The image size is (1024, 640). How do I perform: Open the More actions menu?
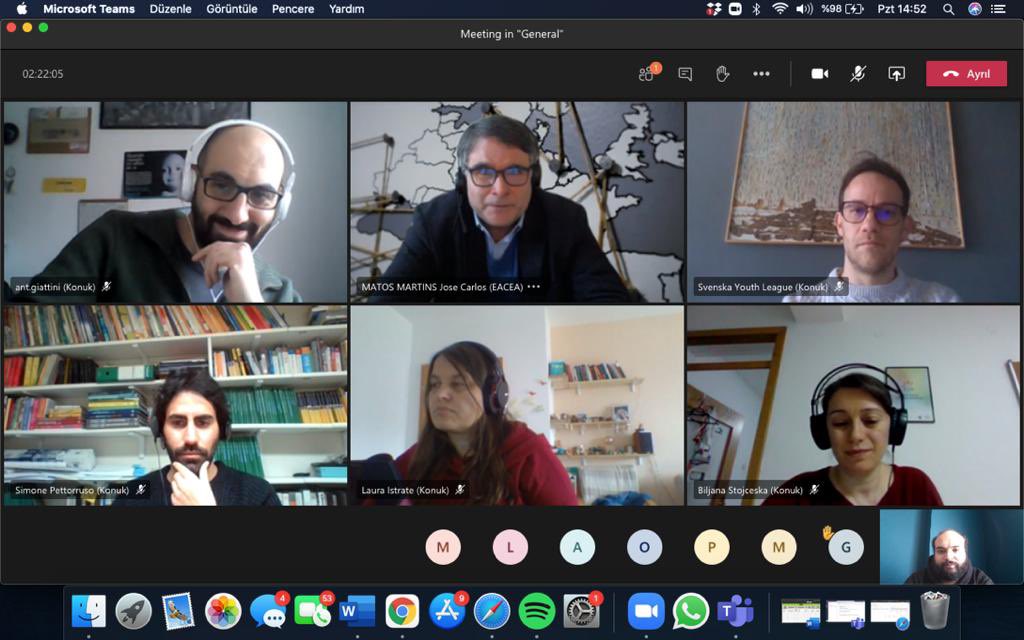click(x=761, y=74)
